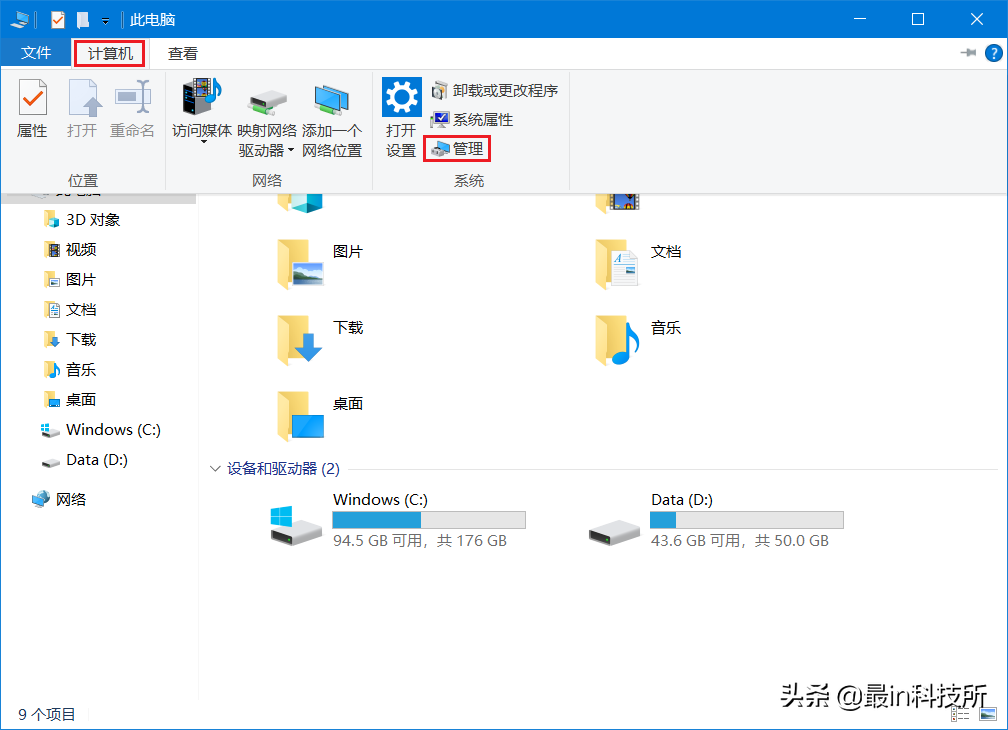Screen dimensions: 1008x730
Task: Click the 94.5 GB 可用 text
Action: 377,541
